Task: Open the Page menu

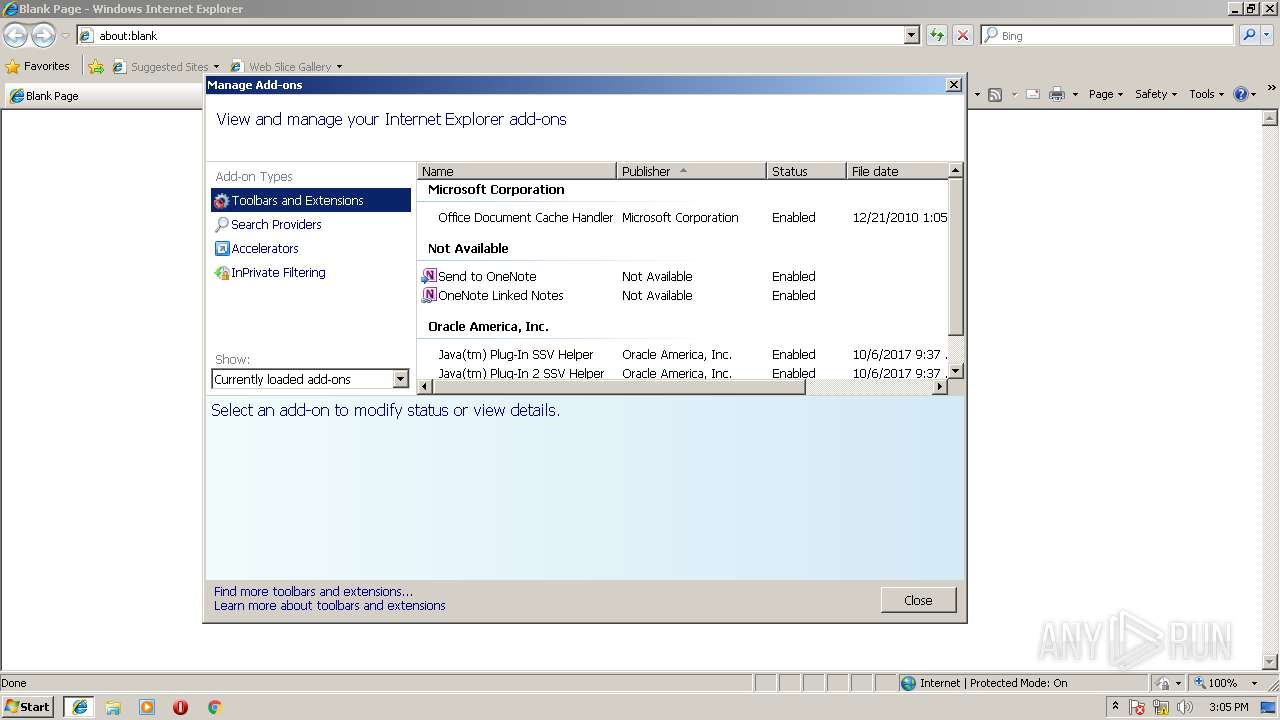Action: tap(1106, 94)
